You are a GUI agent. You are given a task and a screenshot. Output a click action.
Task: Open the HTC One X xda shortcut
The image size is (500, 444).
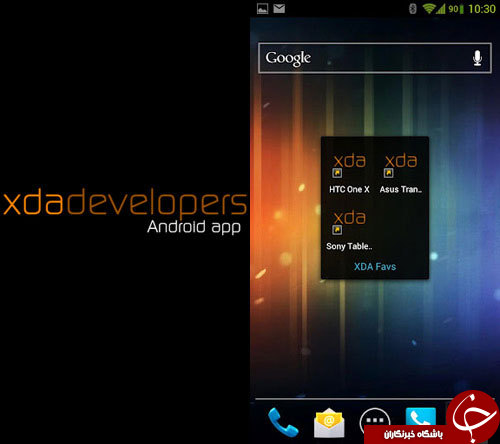[x=349, y=173]
